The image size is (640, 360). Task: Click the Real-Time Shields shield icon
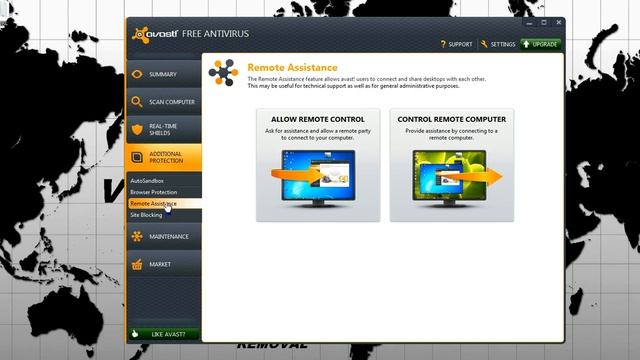coord(137,129)
